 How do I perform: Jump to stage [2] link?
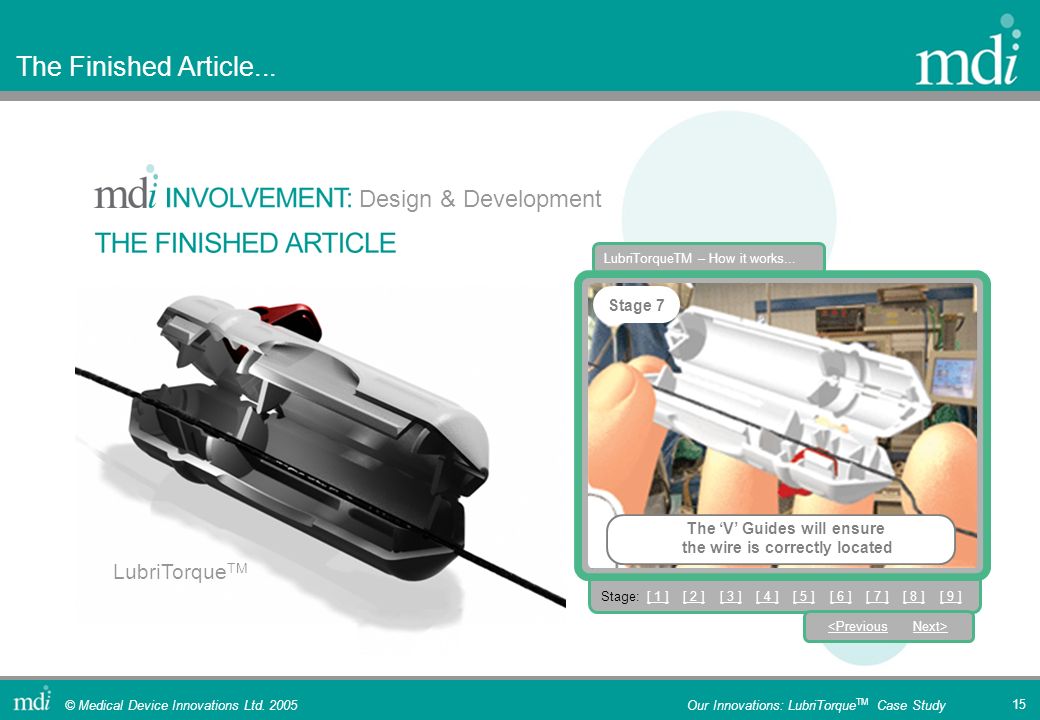694,596
